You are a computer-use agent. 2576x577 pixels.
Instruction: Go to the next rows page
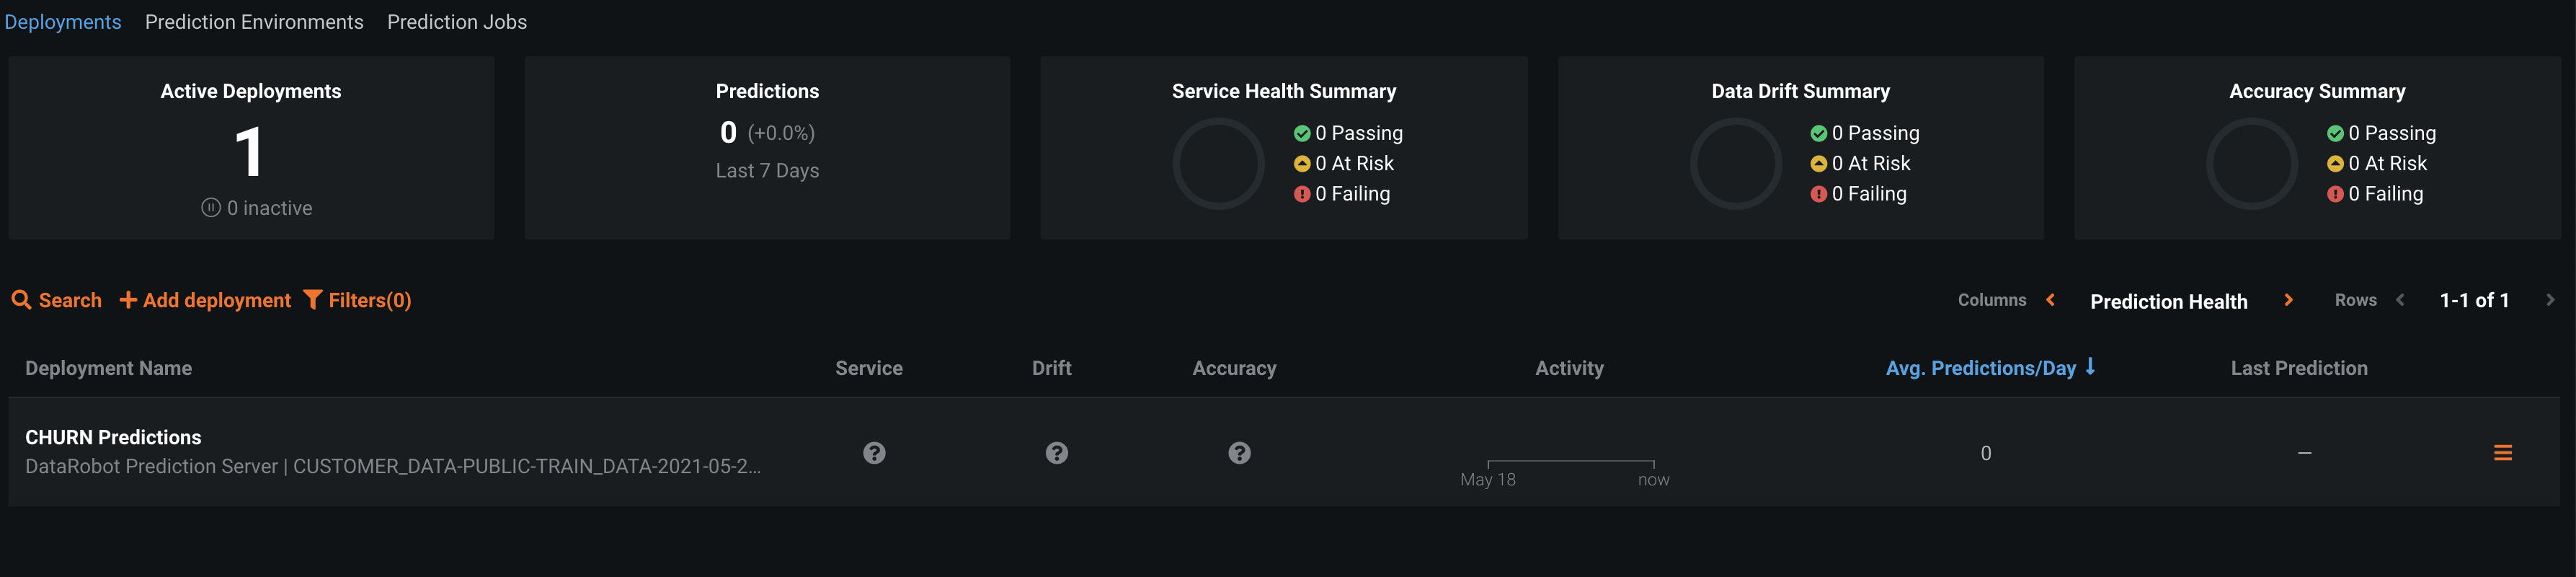coord(2550,300)
